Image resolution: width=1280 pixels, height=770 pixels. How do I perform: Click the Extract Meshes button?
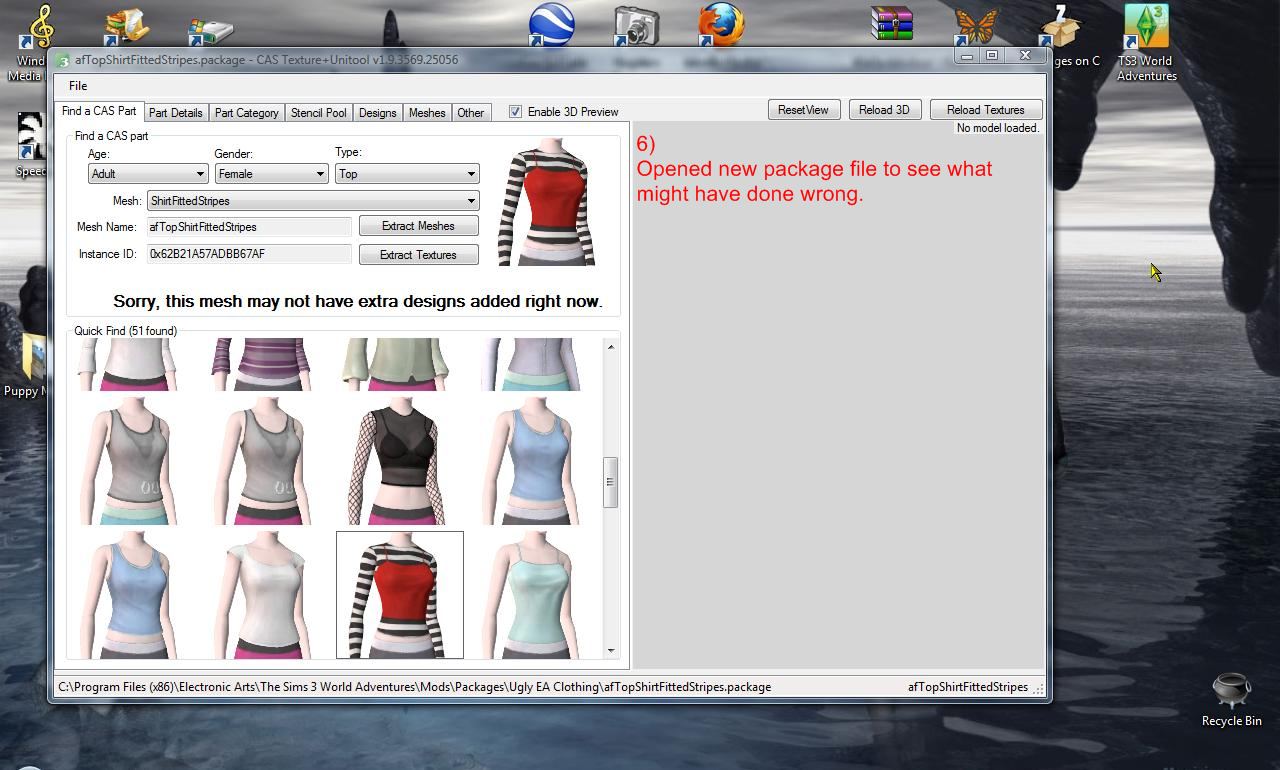pos(418,226)
